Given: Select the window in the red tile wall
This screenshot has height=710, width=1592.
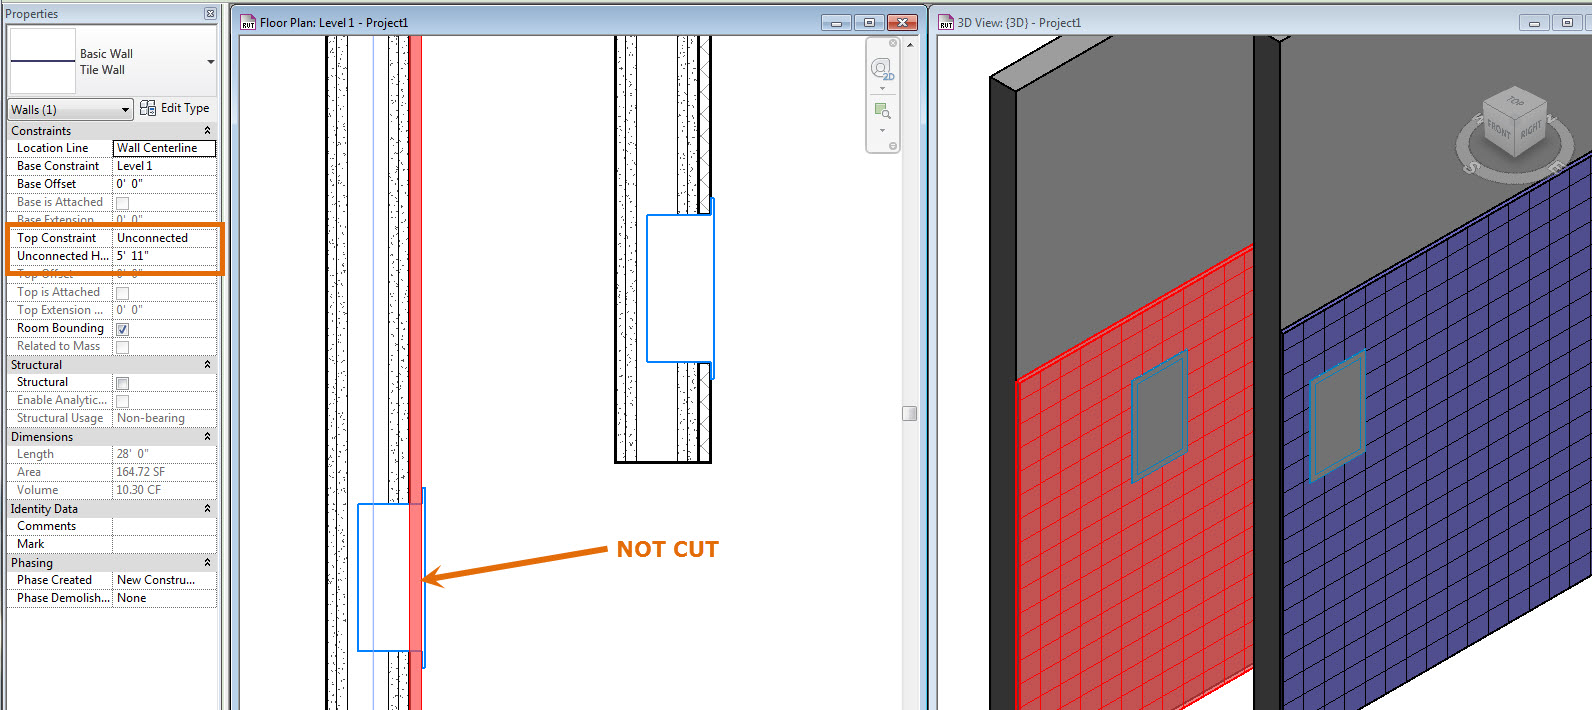Looking at the screenshot, I should pos(1158,416).
